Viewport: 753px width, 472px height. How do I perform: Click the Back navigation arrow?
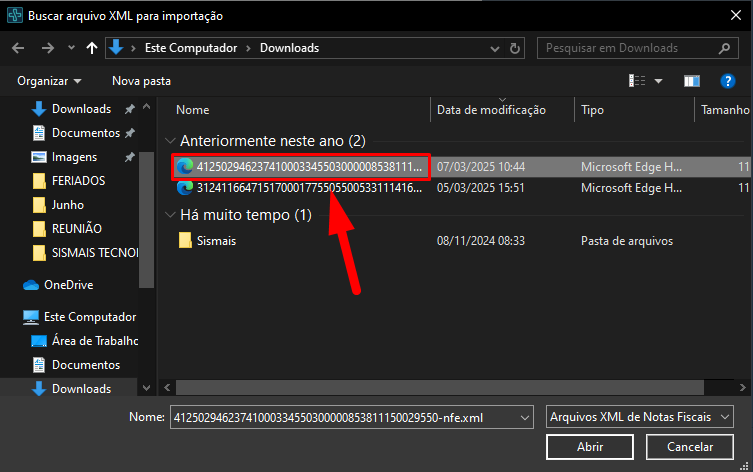click(18, 48)
